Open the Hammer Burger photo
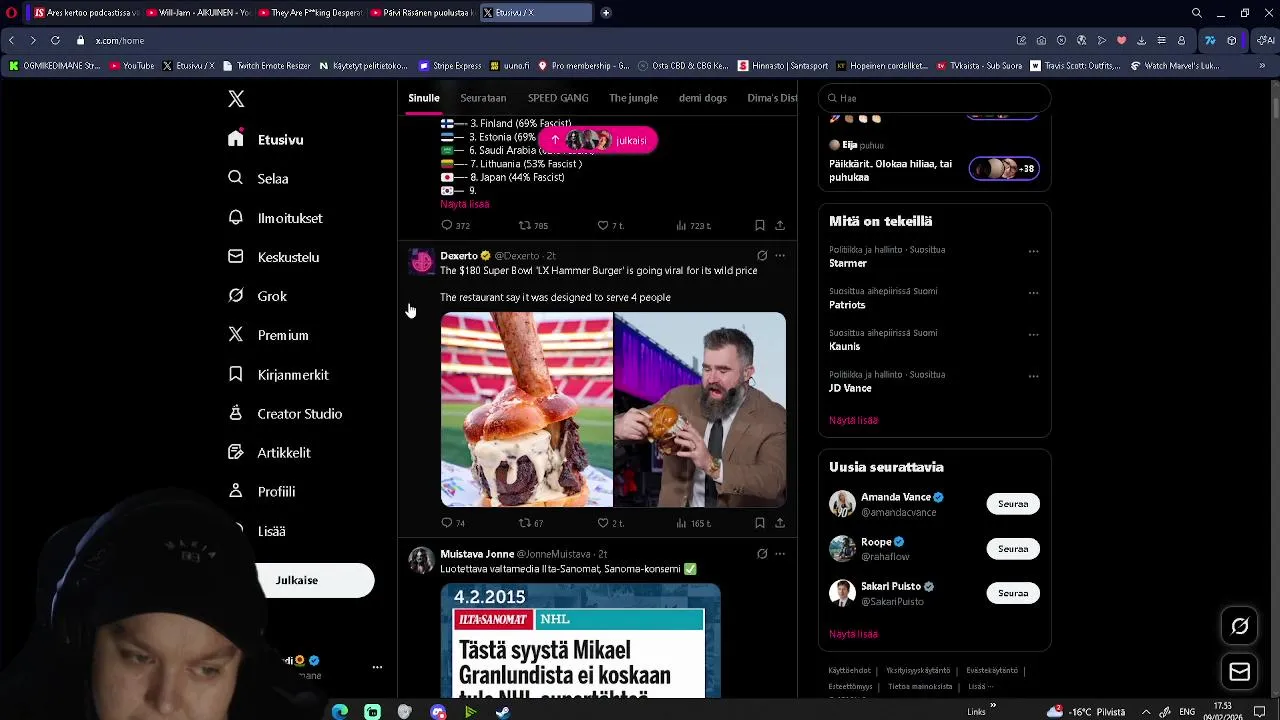This screenshot has width=1280, height=720. [527, 410]
